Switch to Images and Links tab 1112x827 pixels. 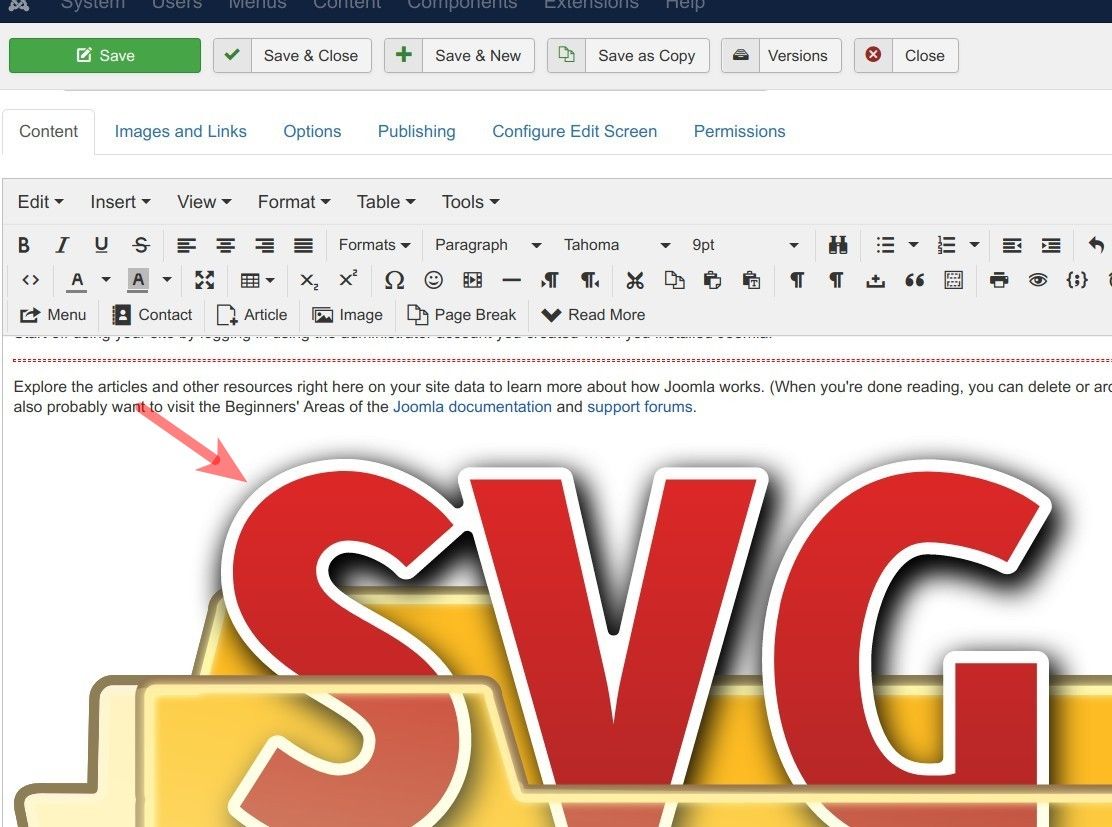180,132
